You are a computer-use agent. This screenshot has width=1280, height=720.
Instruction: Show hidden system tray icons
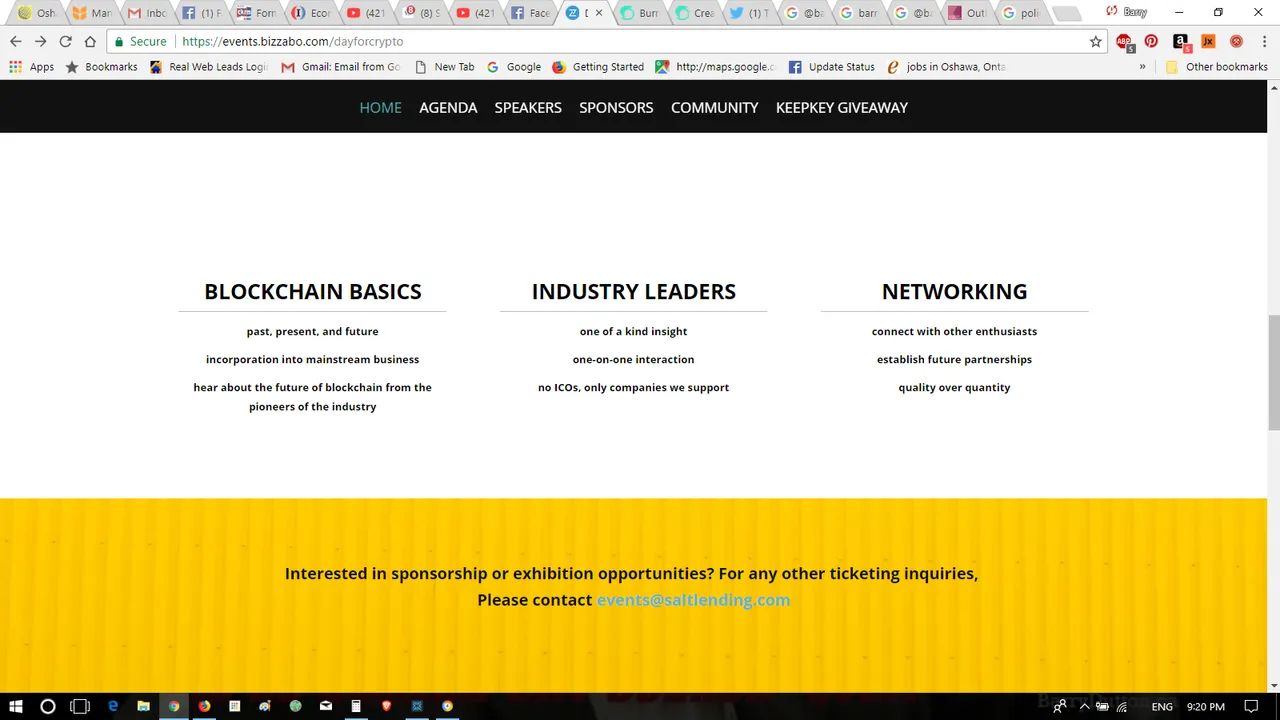(1084, 706)
